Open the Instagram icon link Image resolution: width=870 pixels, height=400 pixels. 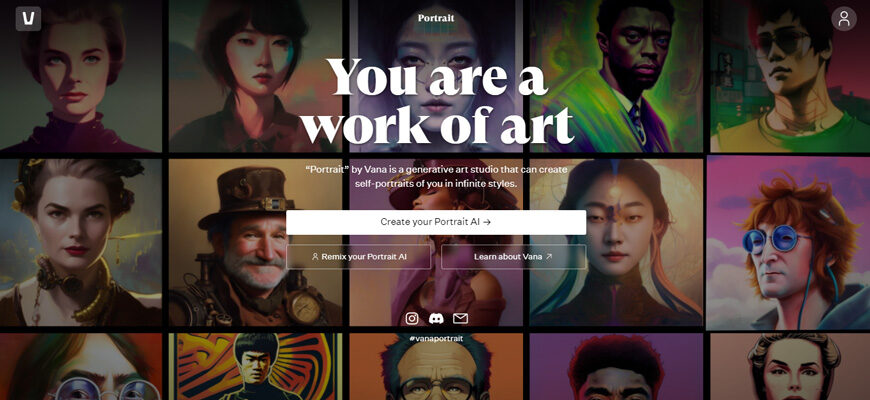412,318
